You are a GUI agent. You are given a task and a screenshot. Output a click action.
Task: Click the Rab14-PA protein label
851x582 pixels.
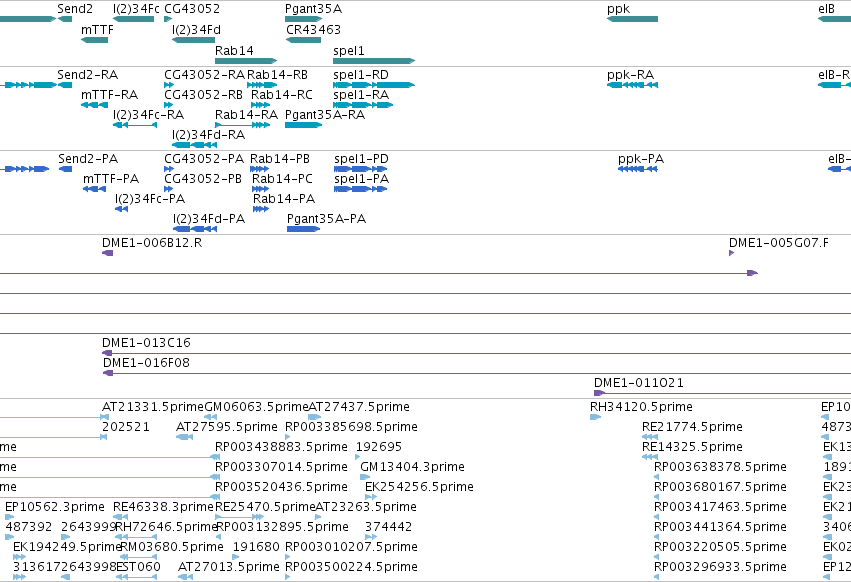coord(284,199)
